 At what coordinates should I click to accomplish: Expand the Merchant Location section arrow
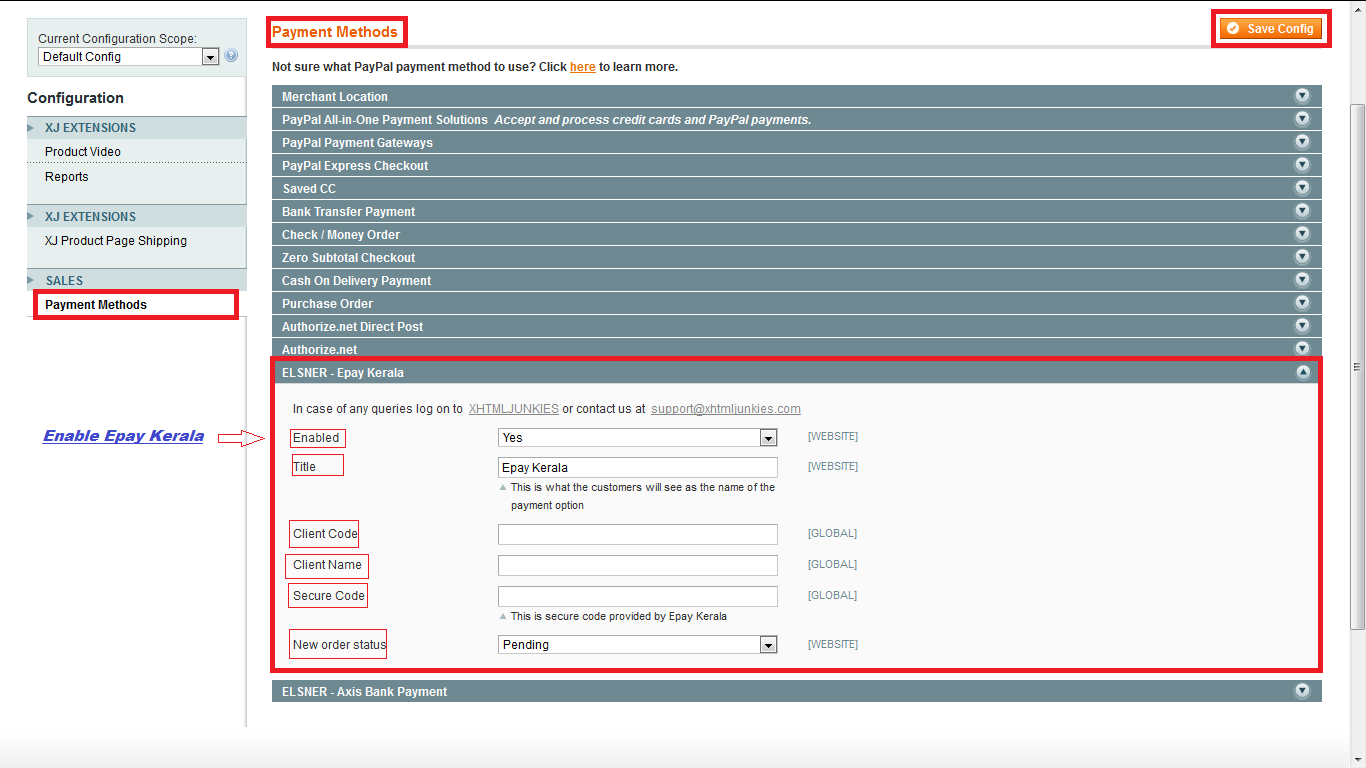pyautogui.click(x=1302, y=96)
